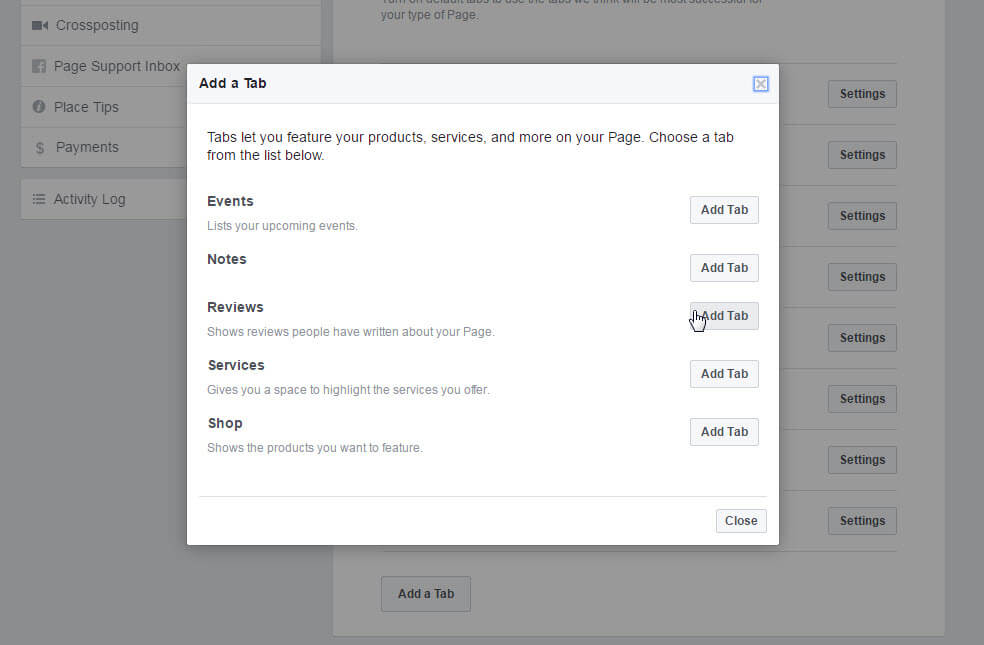Screen dimensions: 984x645
Task: Click the Add a Tab button behind the dialog
Action: coord(426,594)
